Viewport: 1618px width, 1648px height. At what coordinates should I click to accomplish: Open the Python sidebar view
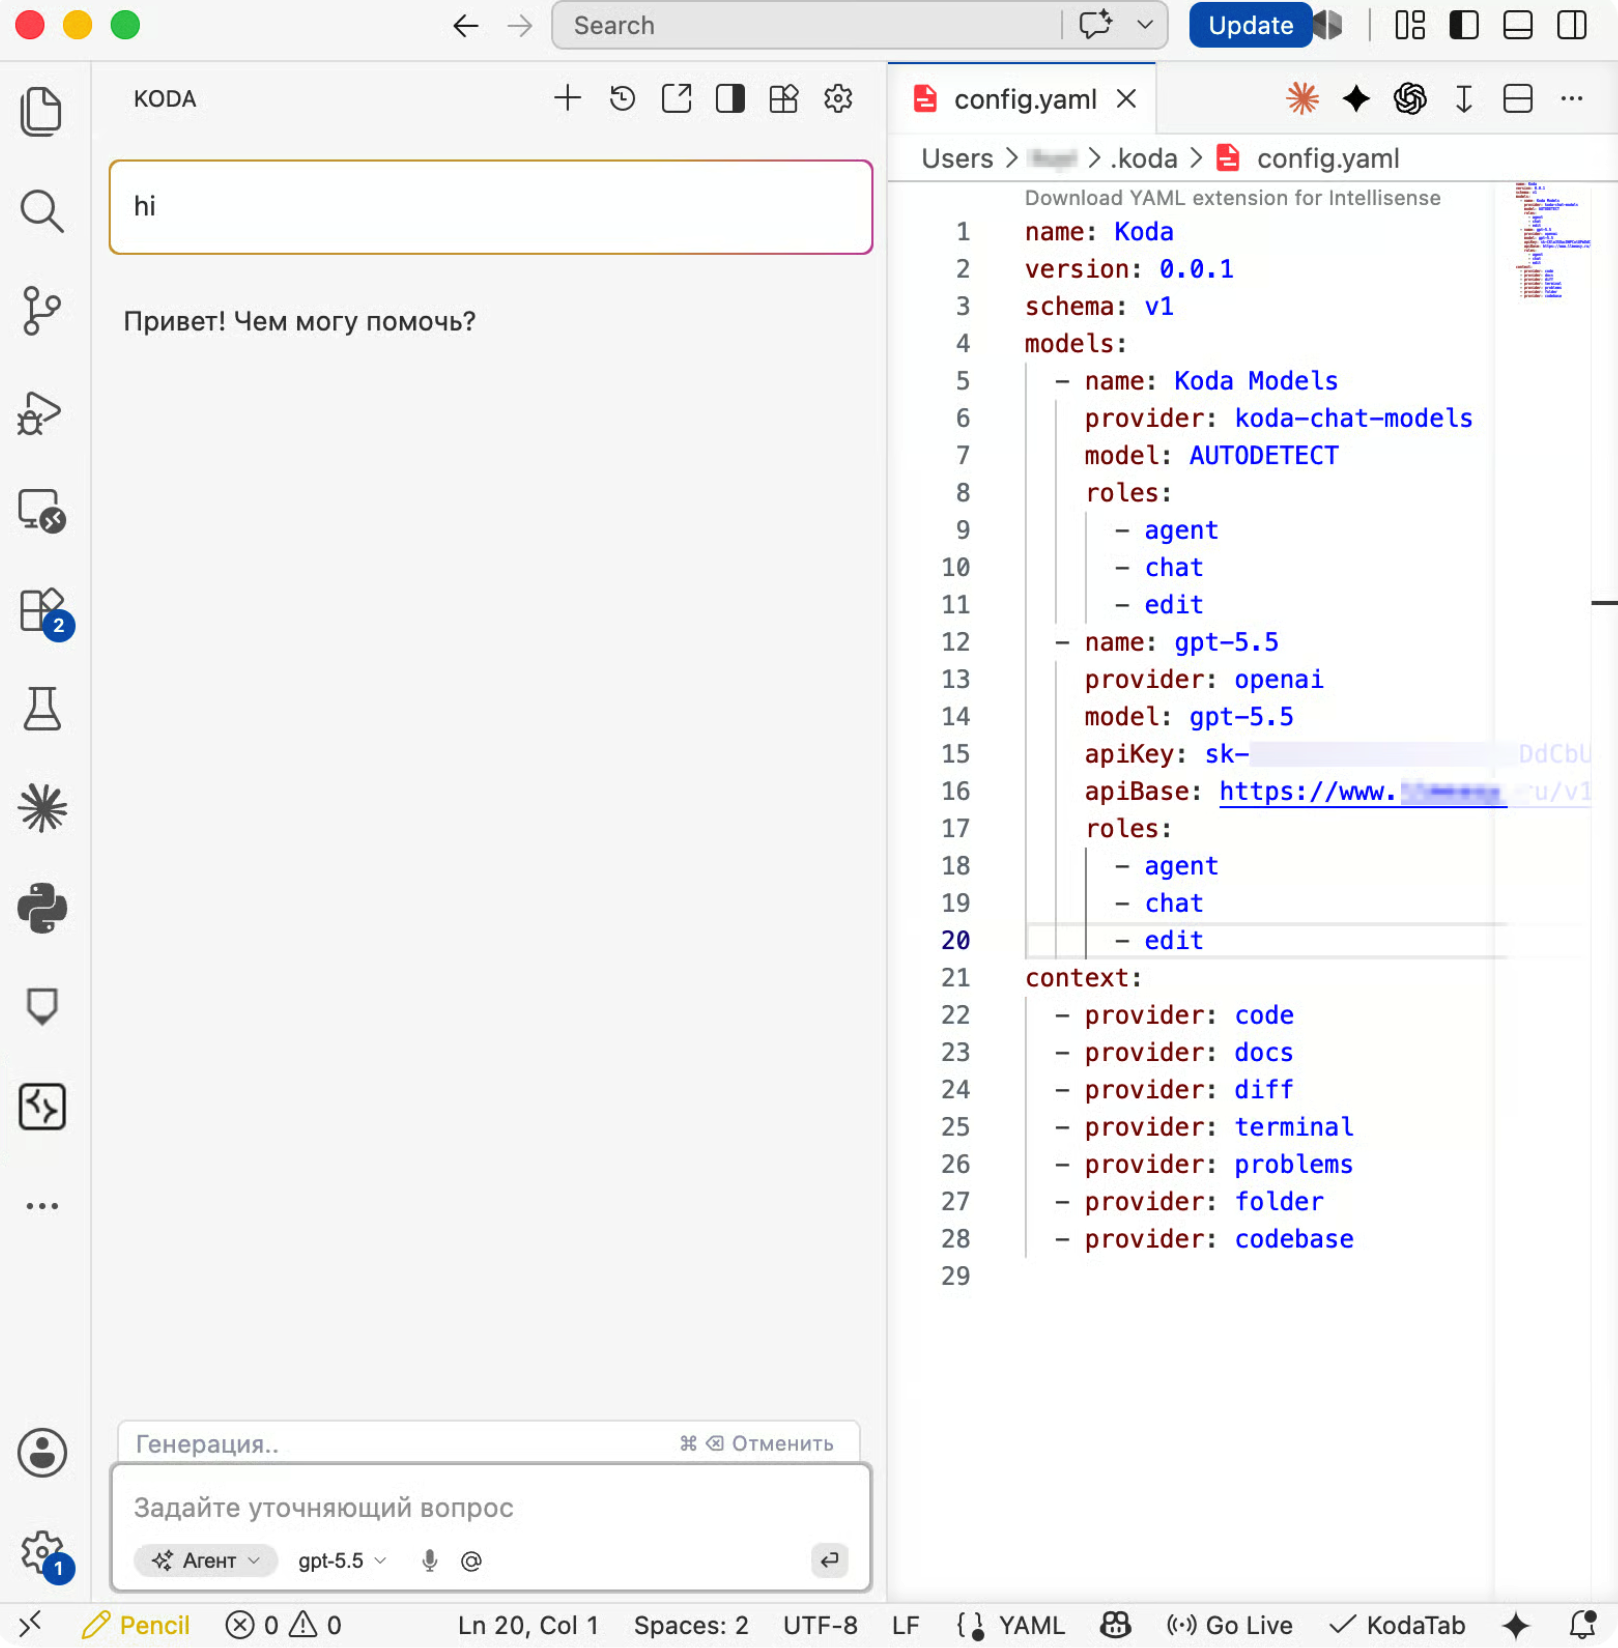(x=41, y=908)
